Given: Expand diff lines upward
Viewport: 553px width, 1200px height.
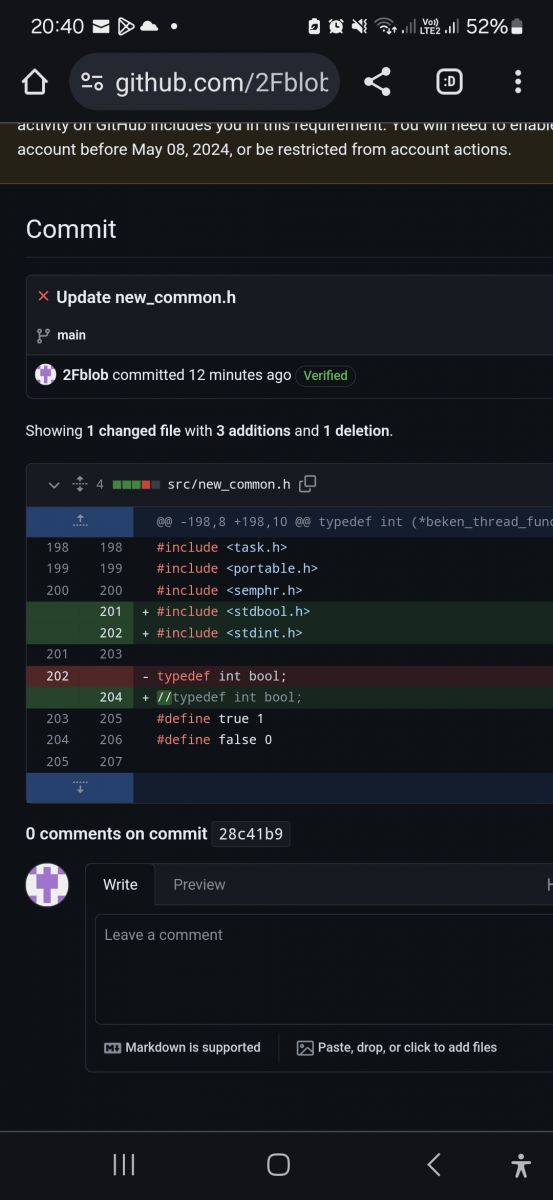Looking at the screenshot, I should [80, 521].
